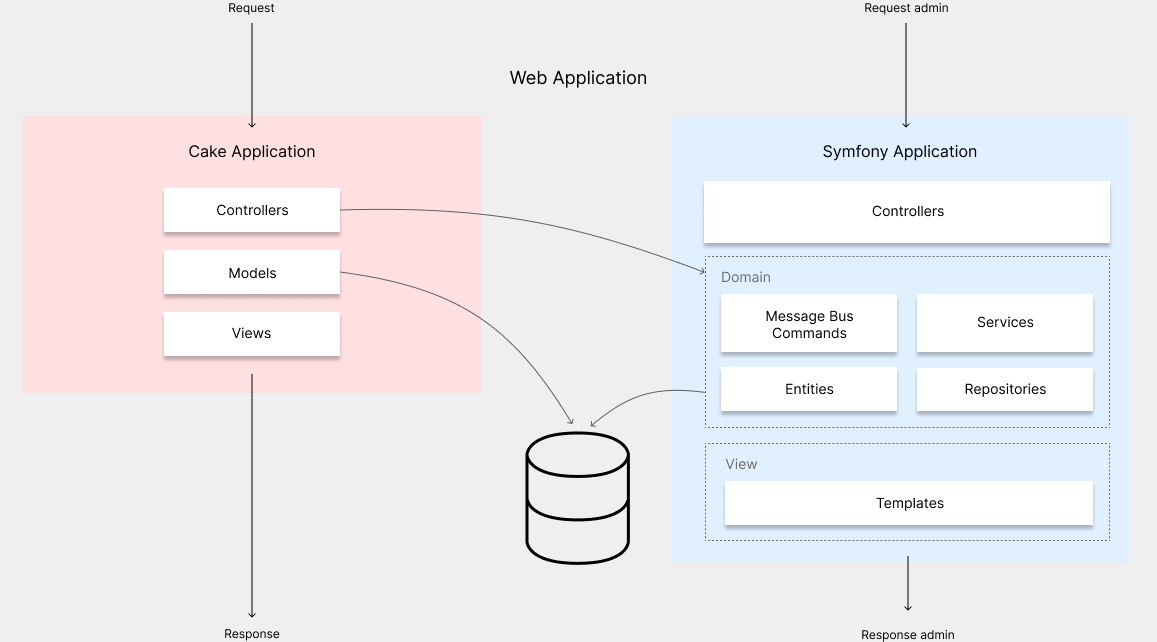Viewport: 1157px width, 642px height.
Task: Click the Web Application title text
Action: tap(578, 78)
